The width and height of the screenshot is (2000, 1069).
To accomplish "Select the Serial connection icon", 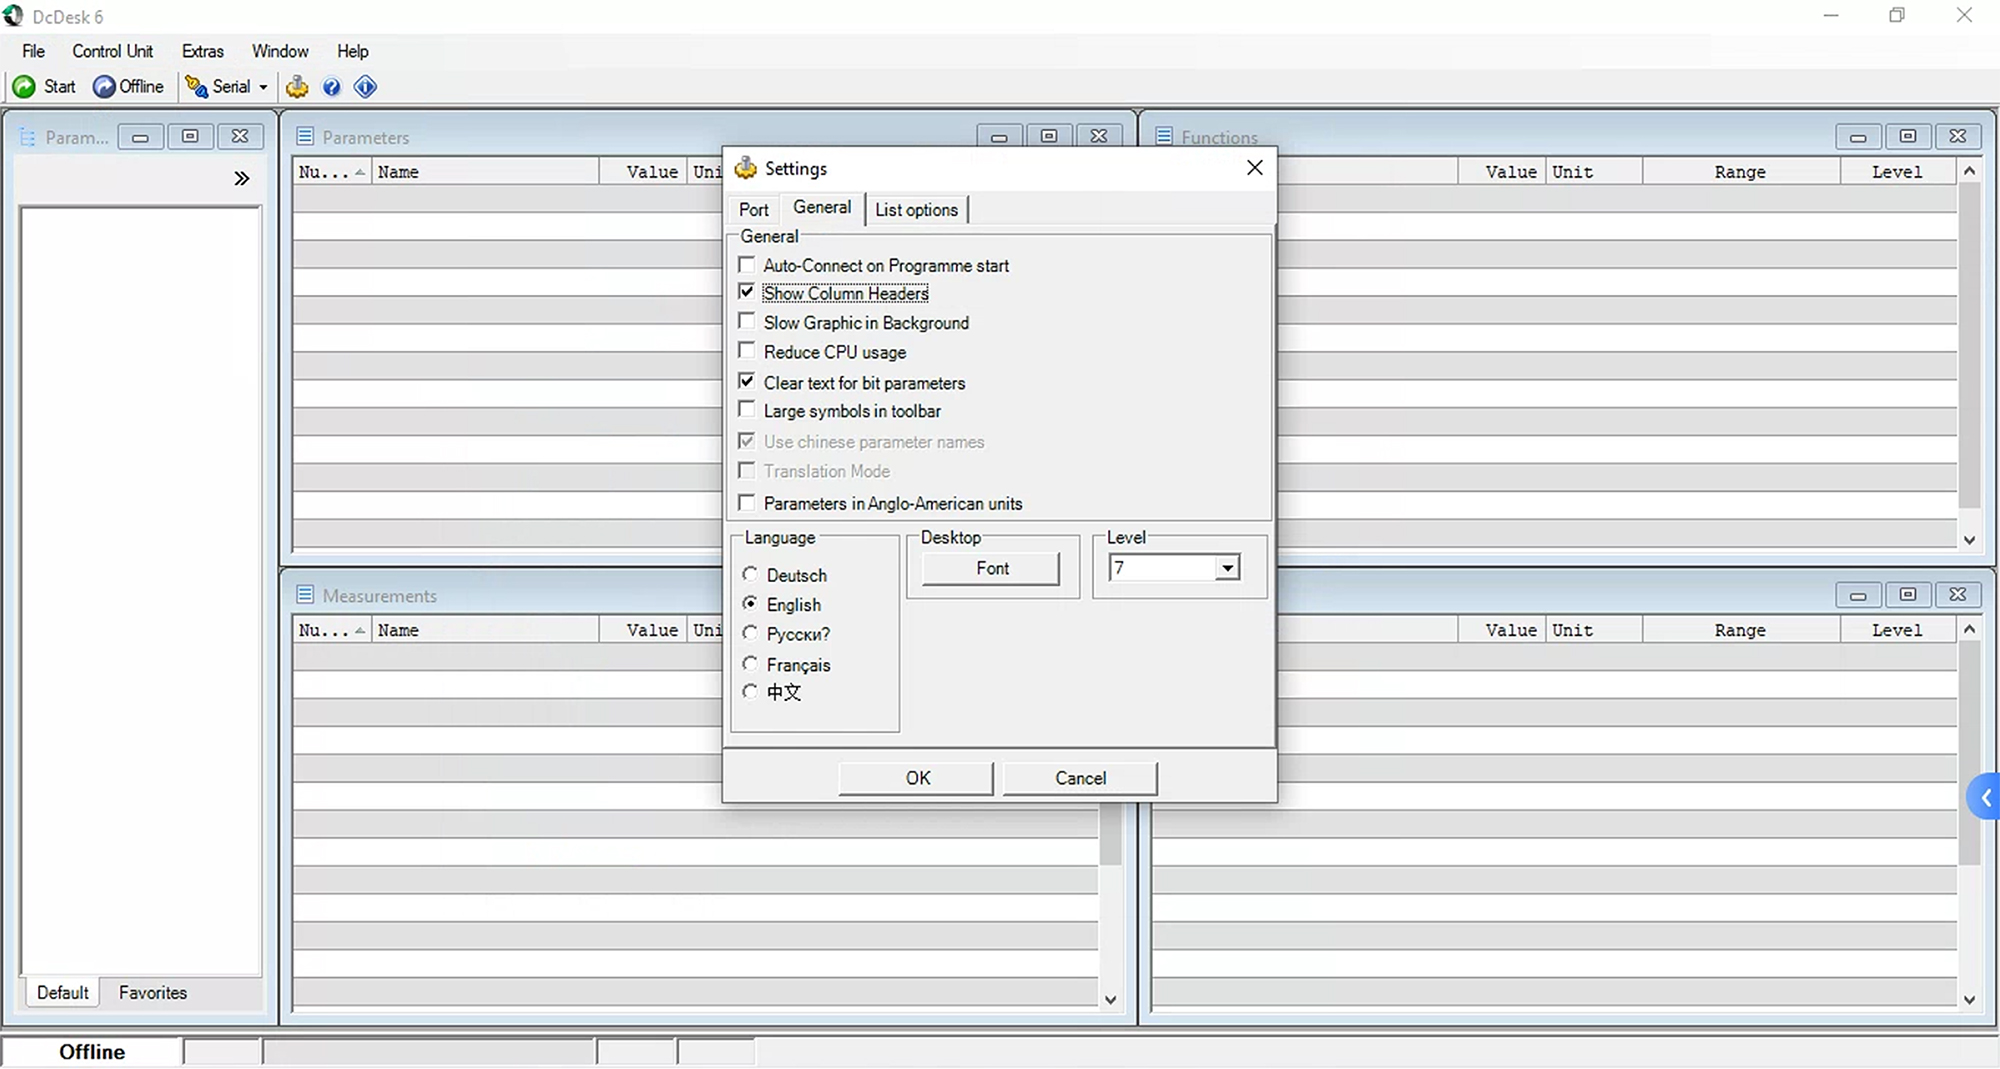I will pos(198,87).
